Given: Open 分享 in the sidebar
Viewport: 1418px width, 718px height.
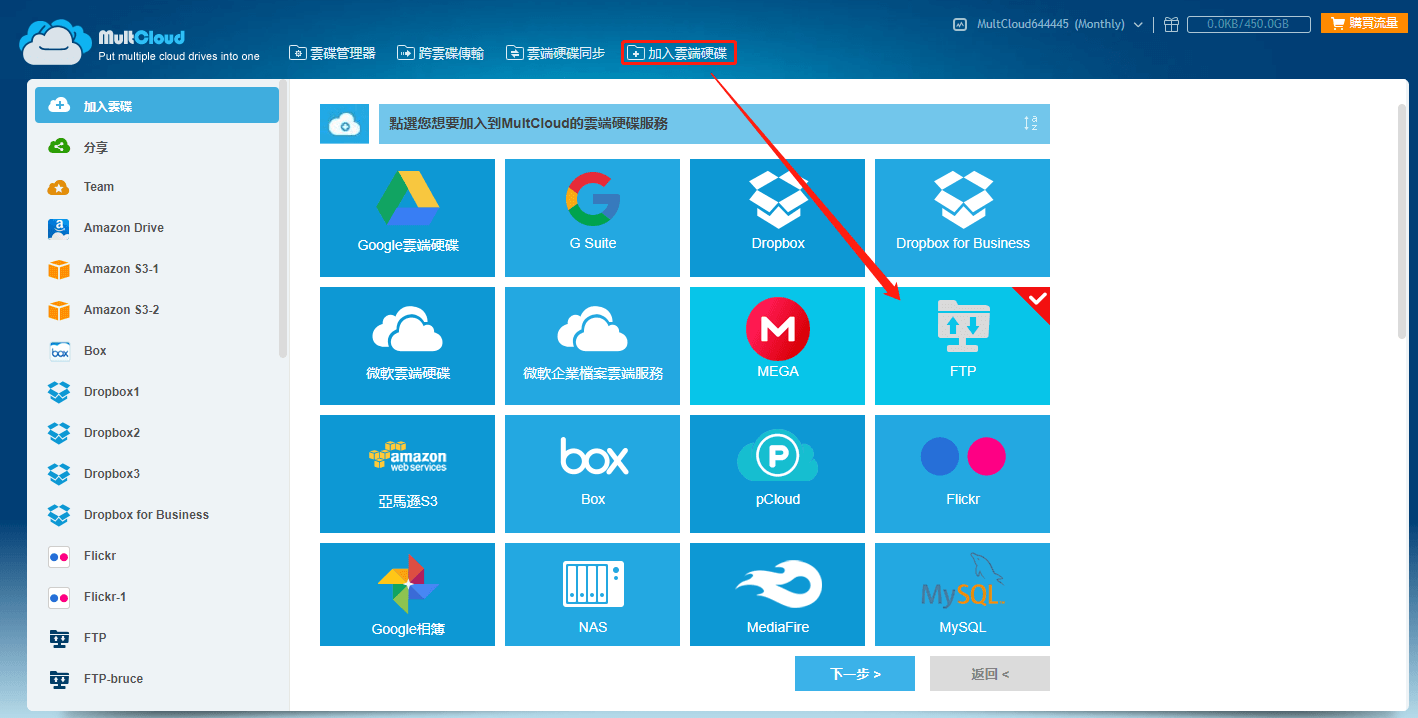Looking at the screenshot, I should click(157, 147).
